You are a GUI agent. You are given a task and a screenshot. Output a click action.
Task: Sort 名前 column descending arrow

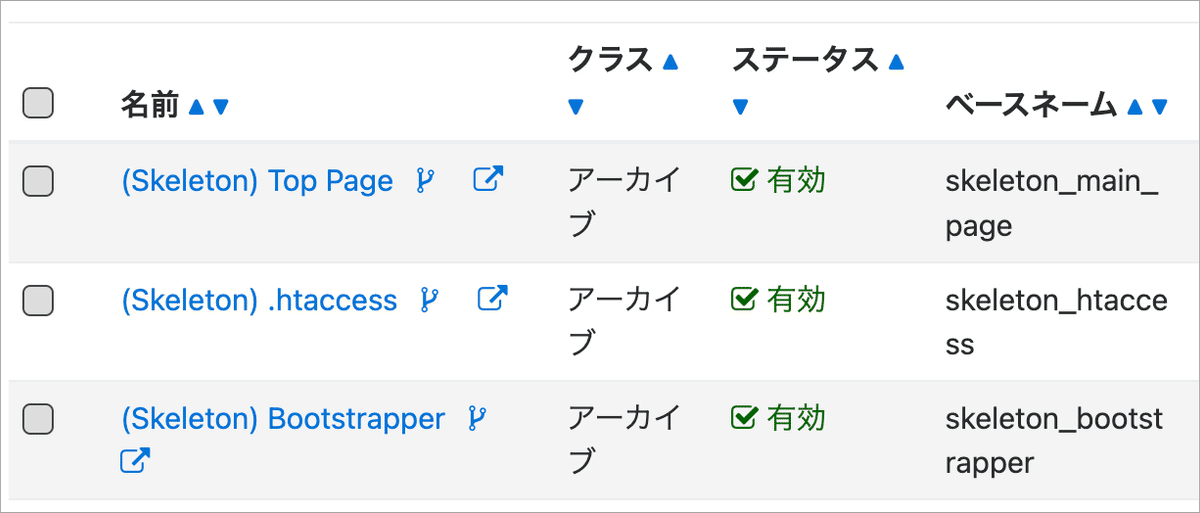[221, 106]
